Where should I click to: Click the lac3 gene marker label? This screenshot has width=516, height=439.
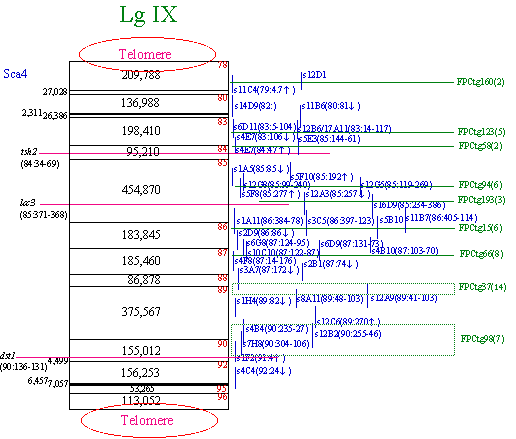pyautogui.click(x=27, y=203)
